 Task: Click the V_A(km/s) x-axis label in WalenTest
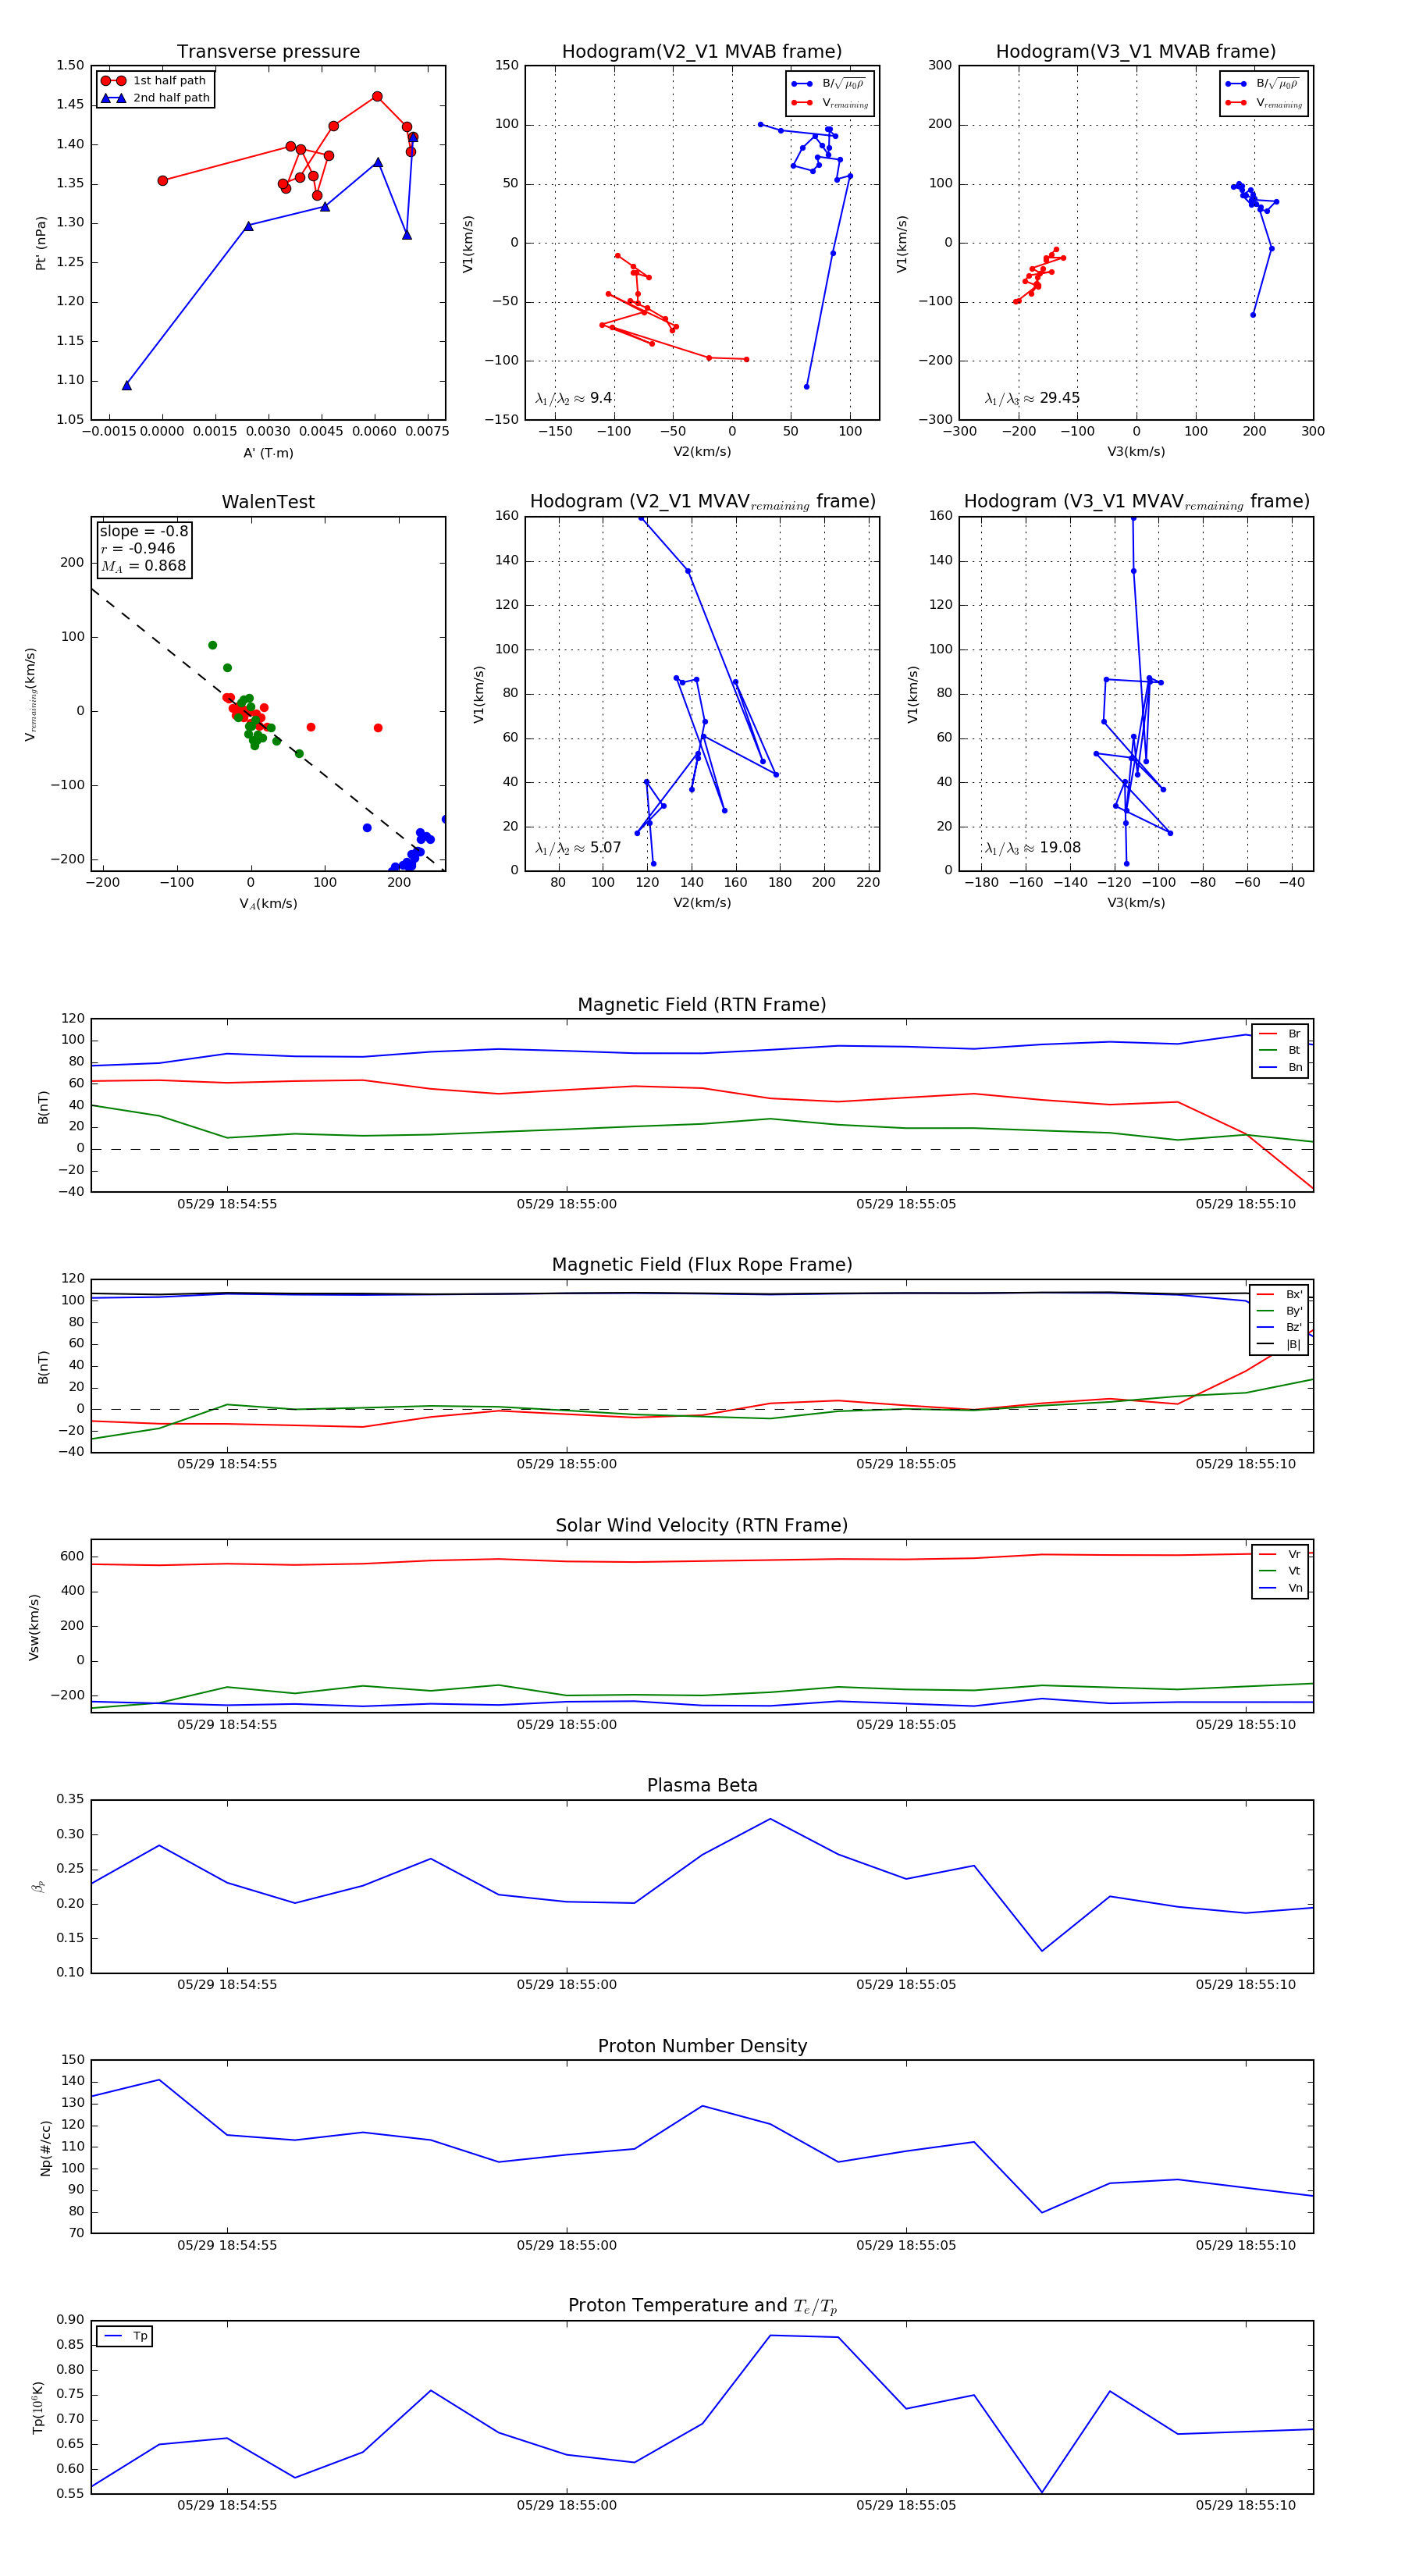(x=268, y=904)
